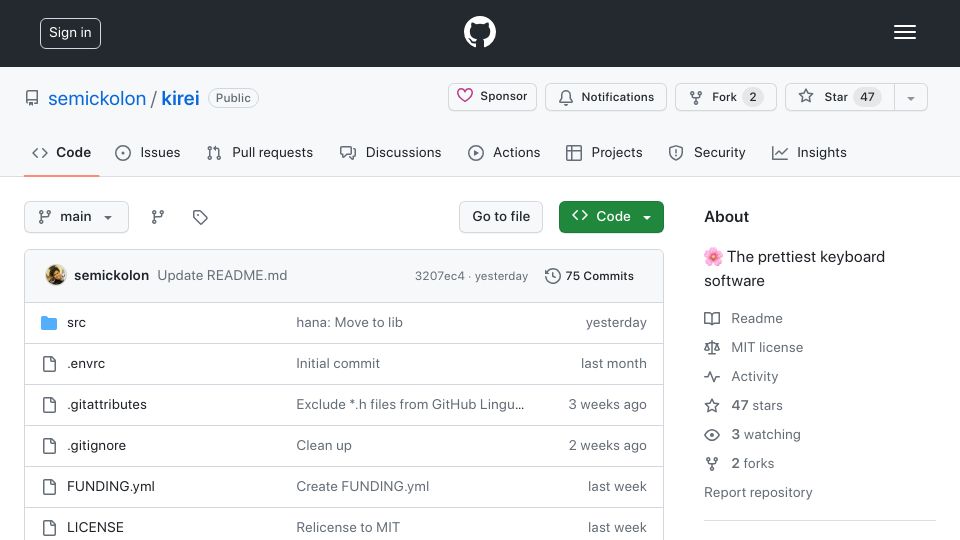Click the file icon next to .gitignore
Viewport: 960px width, 540px height.
click(50, 446)
